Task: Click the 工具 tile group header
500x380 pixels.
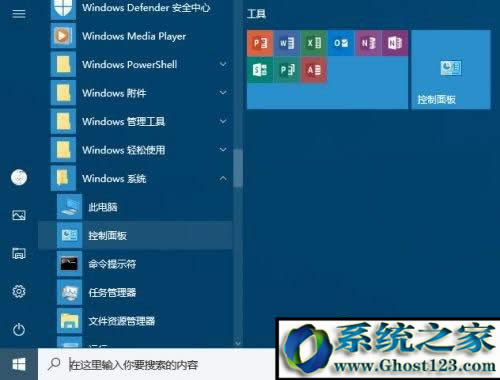Action: [256, 14]
